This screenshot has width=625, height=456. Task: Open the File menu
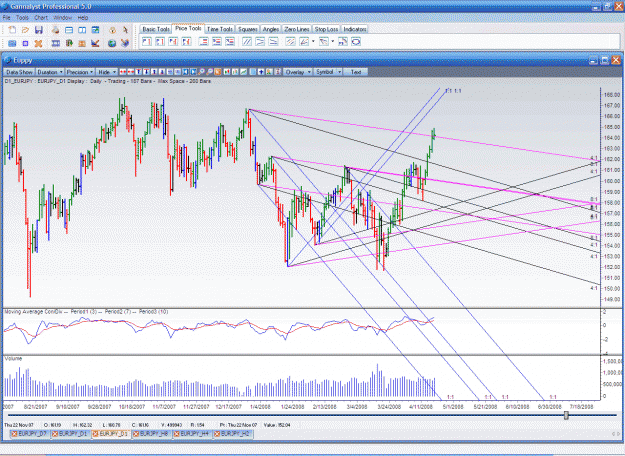click(7, 18)
